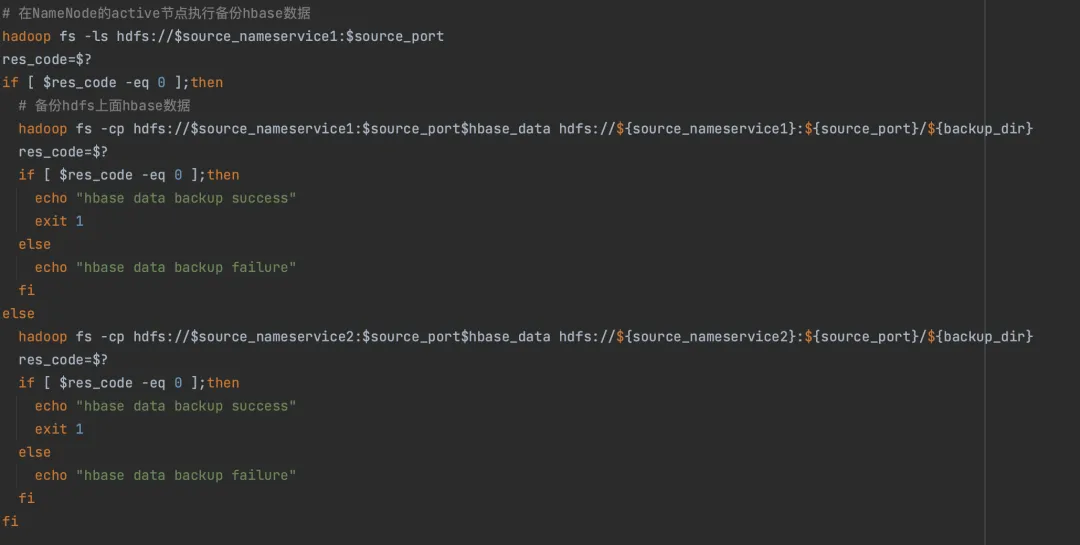Click the last echo keyword in the script
The image size is (1080, 545).
51,475
